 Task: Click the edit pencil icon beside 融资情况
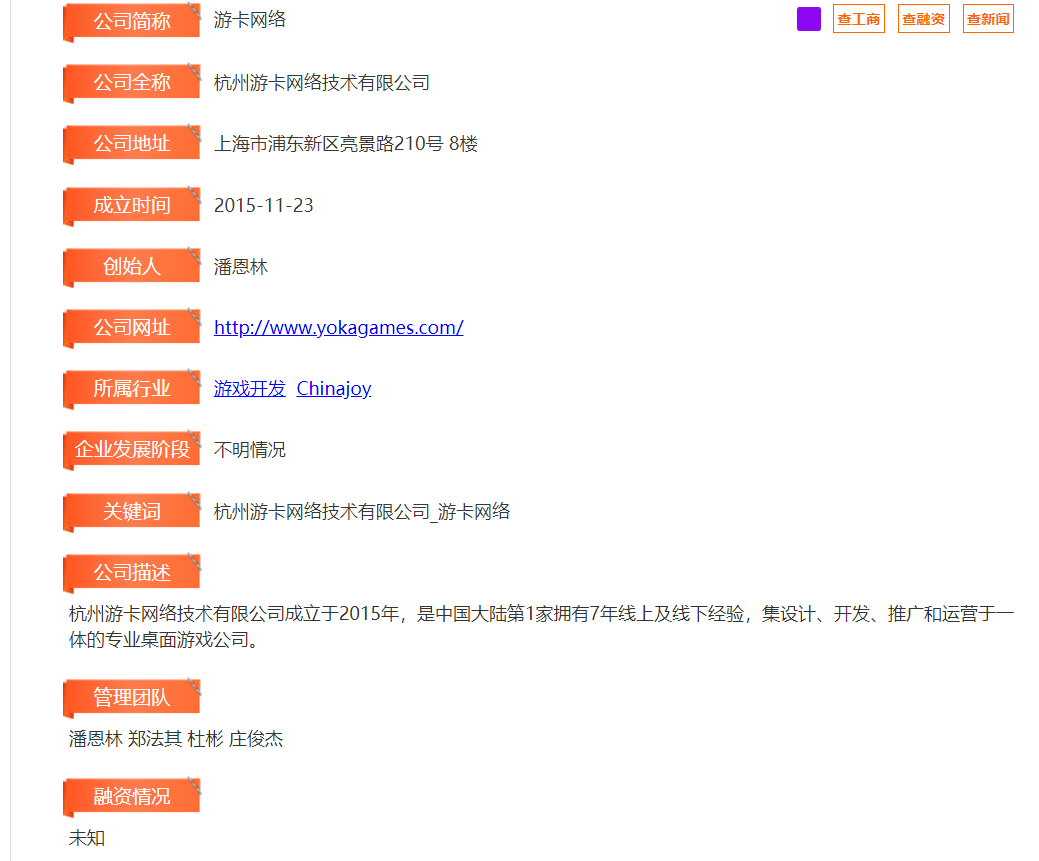(x=196, y=786)
